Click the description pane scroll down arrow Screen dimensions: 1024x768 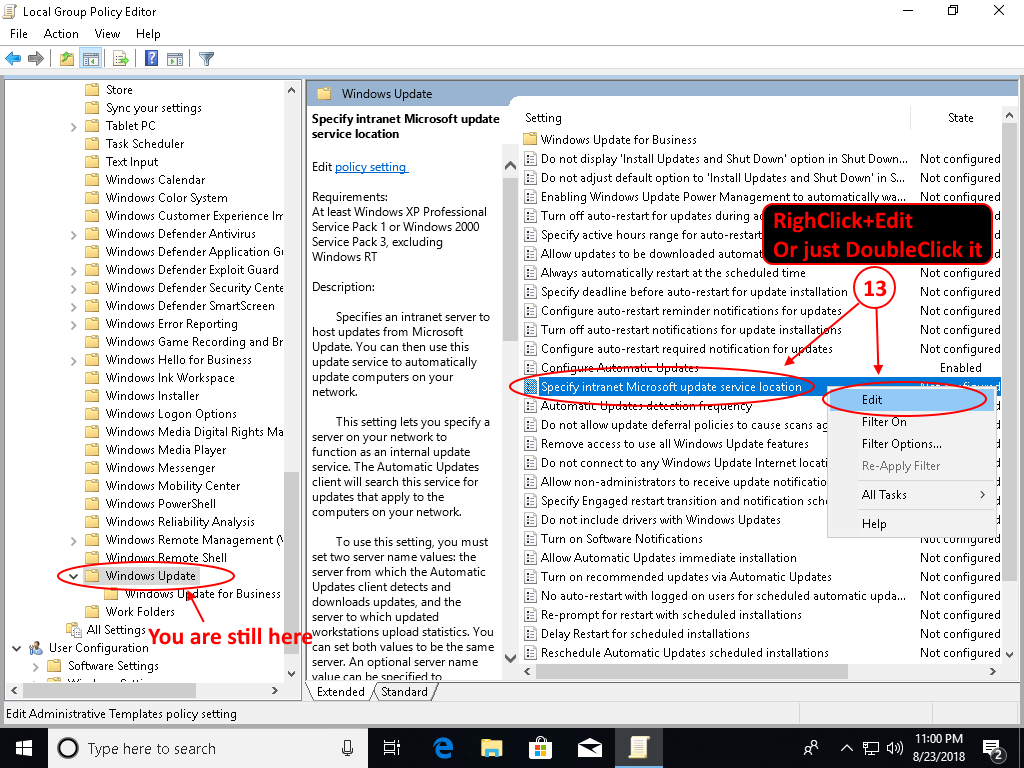(x=511, y=658)
